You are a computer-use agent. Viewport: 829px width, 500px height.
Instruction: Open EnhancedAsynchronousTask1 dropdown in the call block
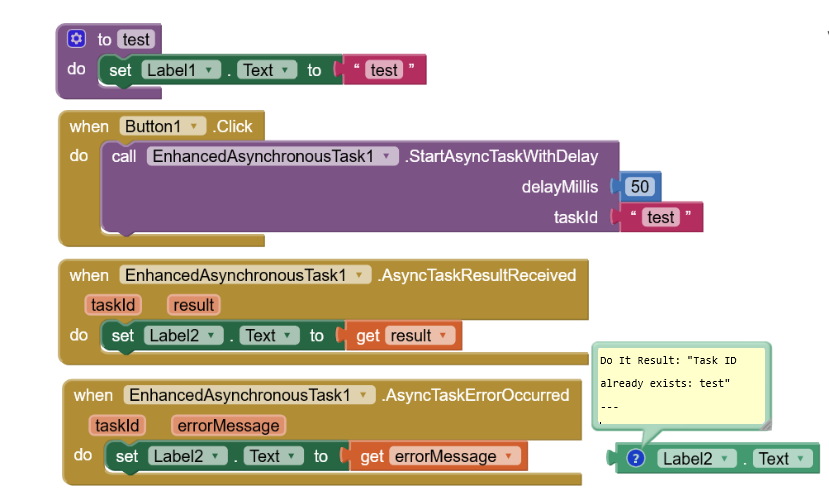[272, 156]
